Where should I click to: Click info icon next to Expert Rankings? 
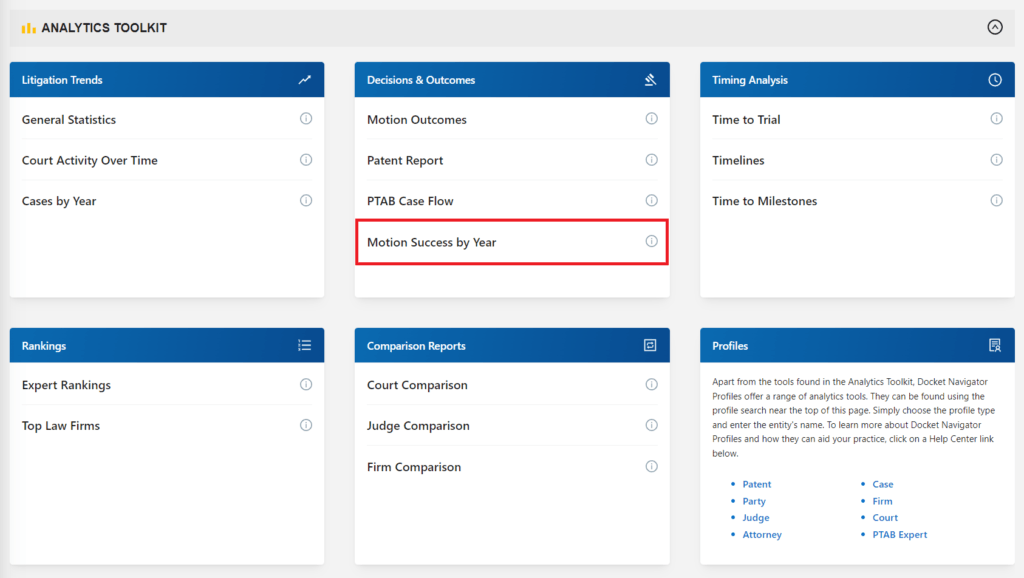click(x=306, y=385)
